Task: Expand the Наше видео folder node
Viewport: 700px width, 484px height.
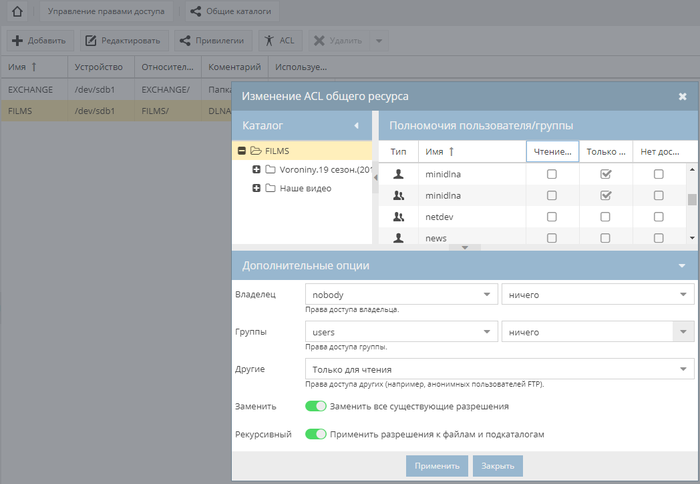Action: [x=257, y=188]
